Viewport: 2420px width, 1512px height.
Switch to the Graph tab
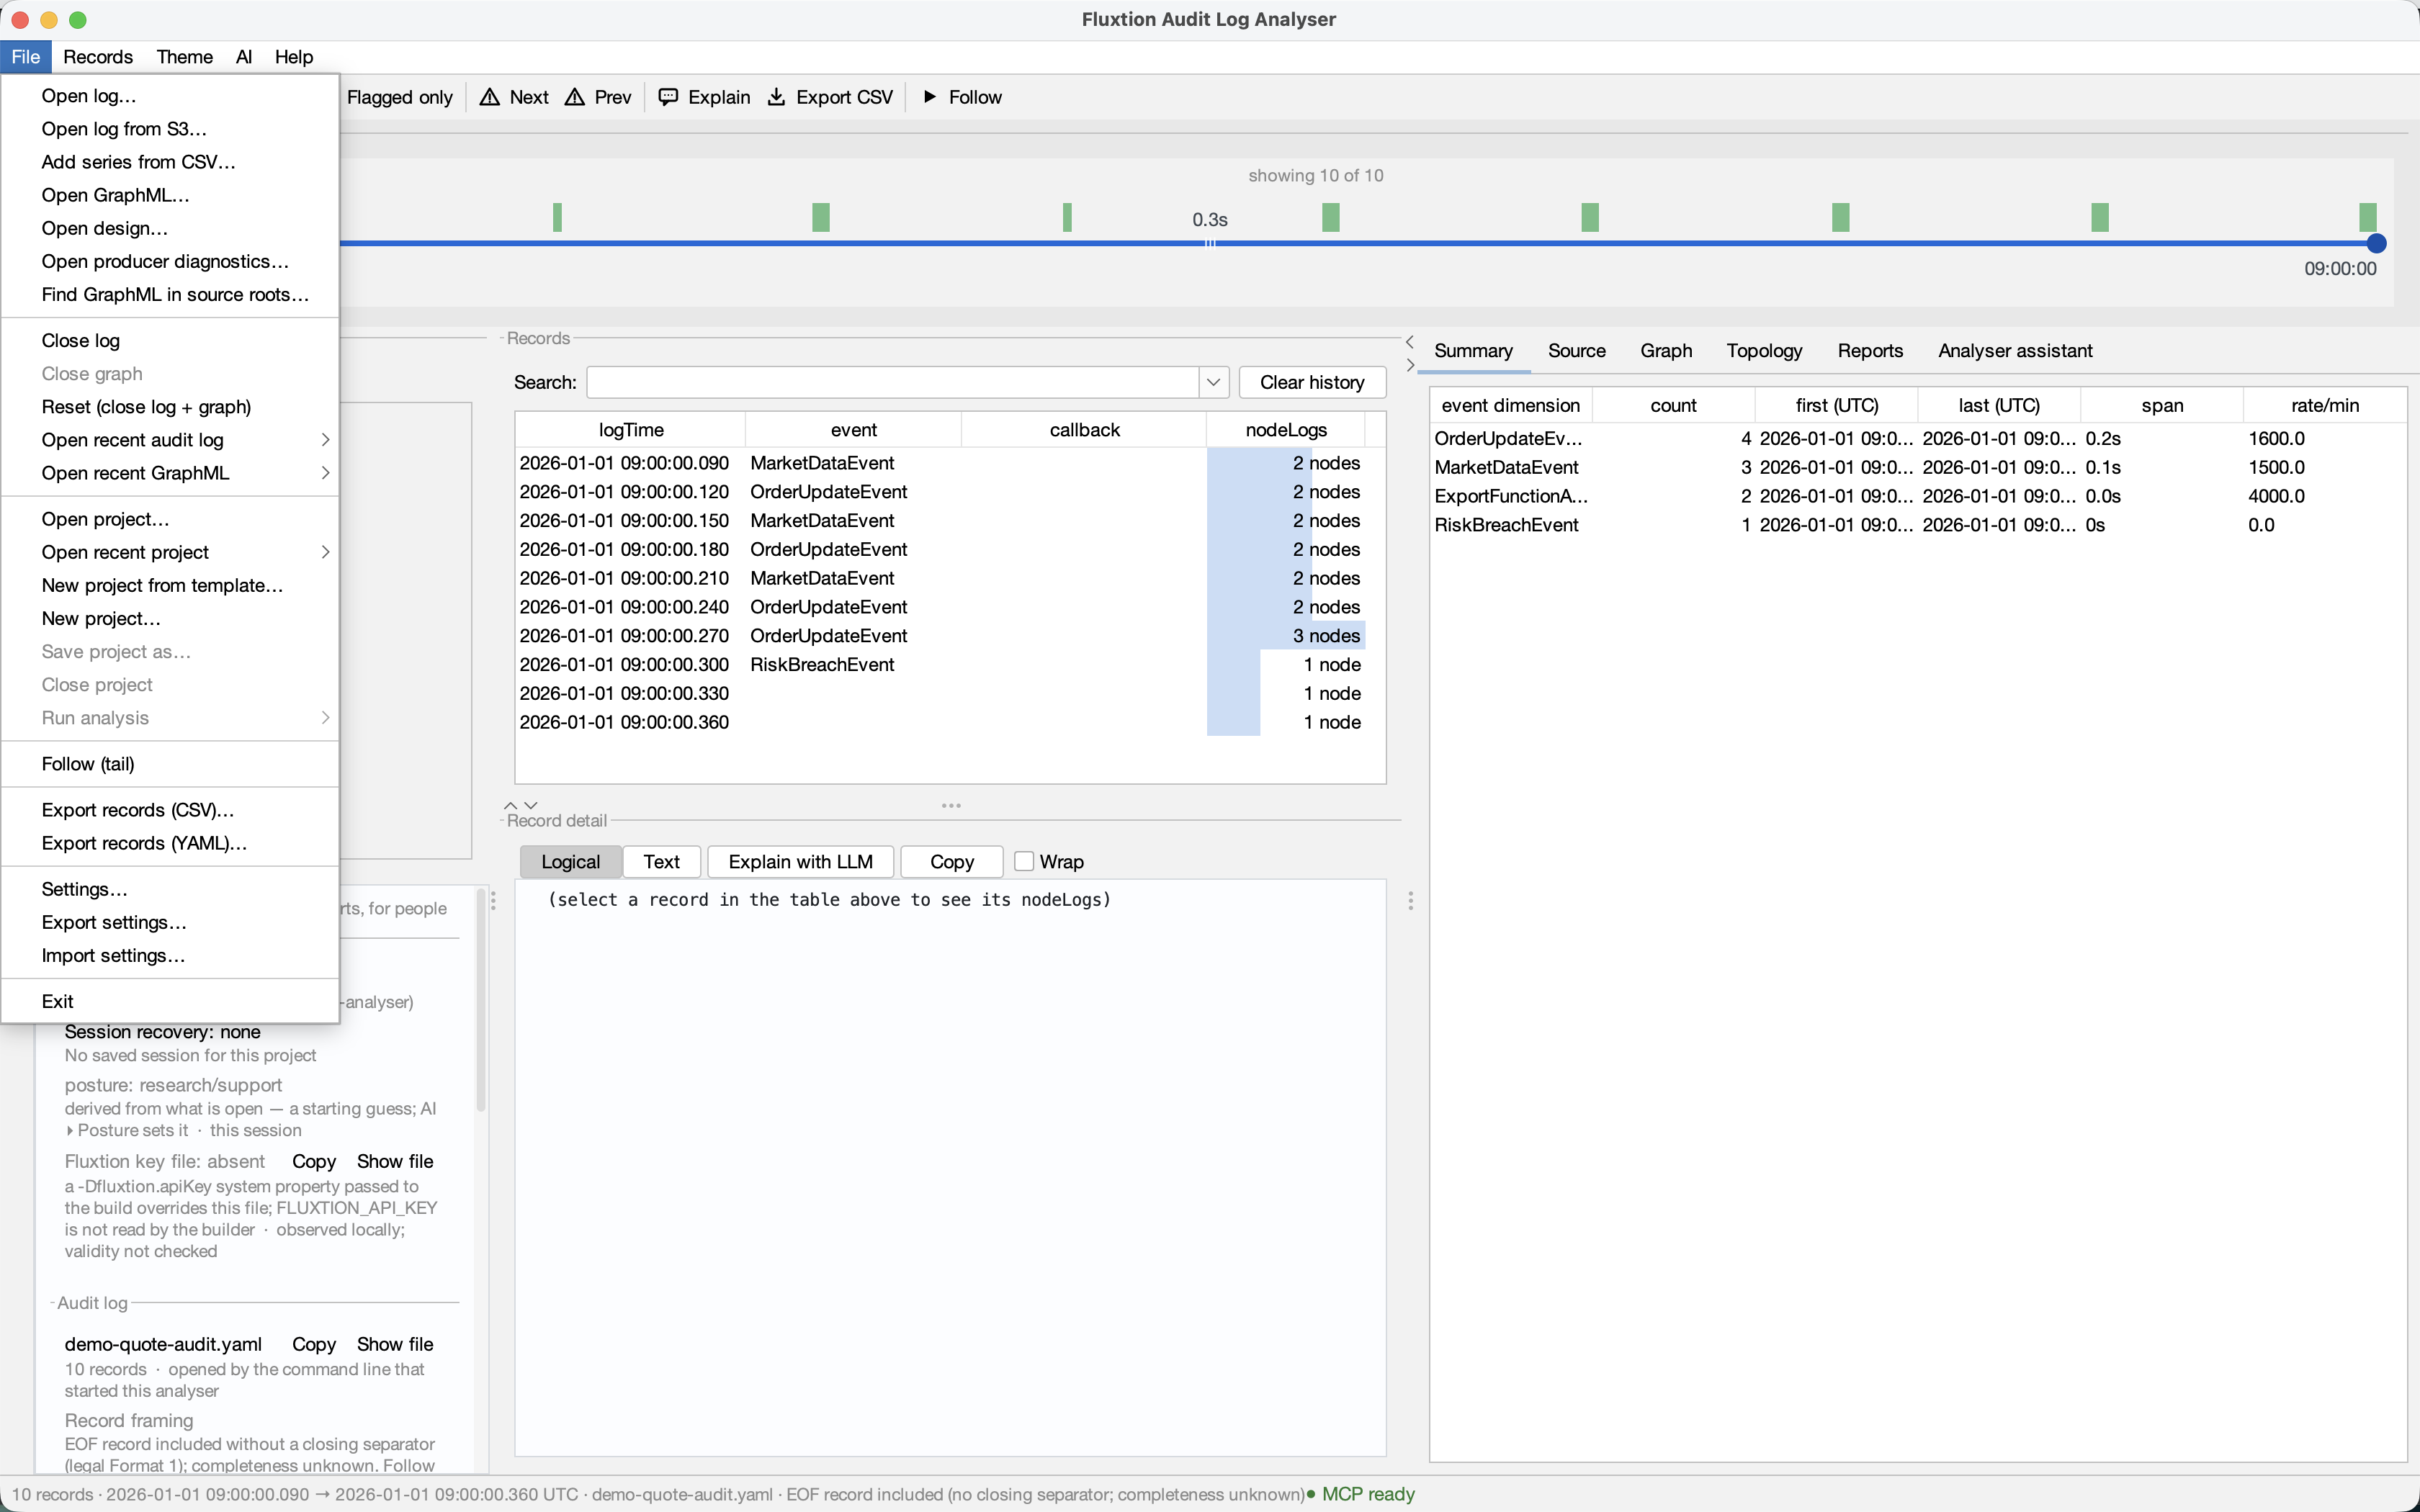tap(1666, 351)
